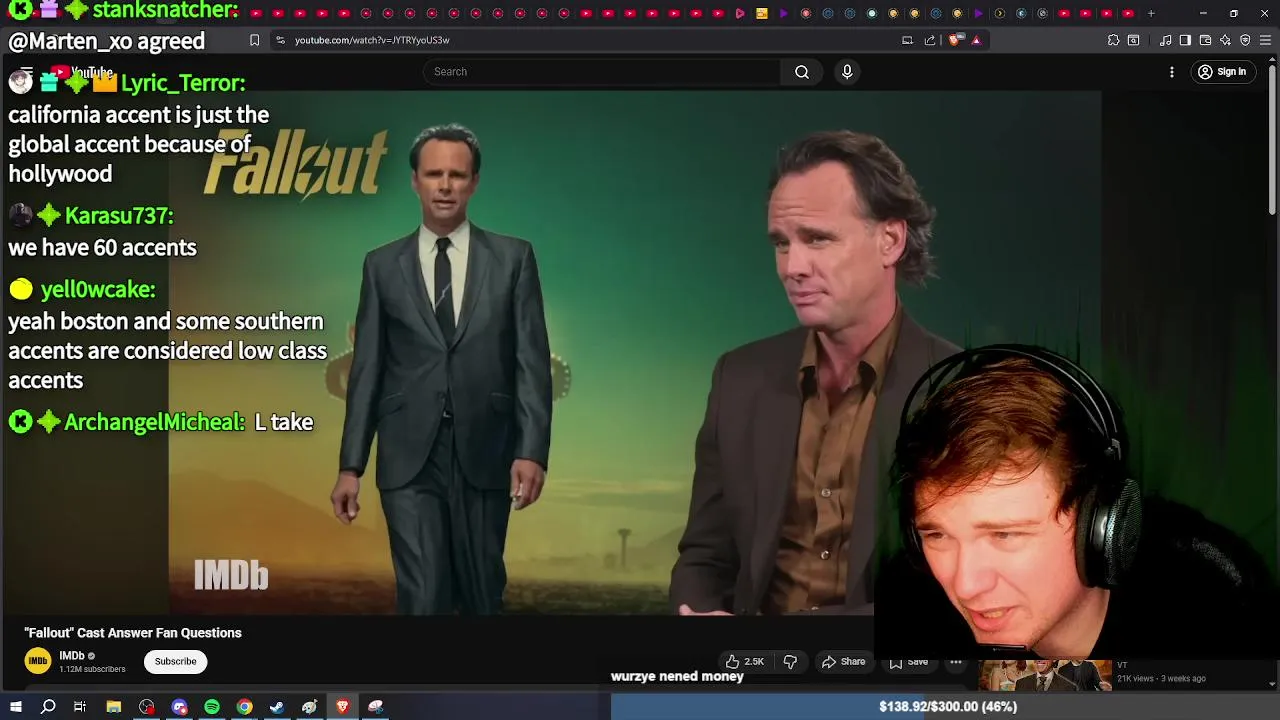
Task: Open Brave music note playlist icon
Action: point(1165,40)
